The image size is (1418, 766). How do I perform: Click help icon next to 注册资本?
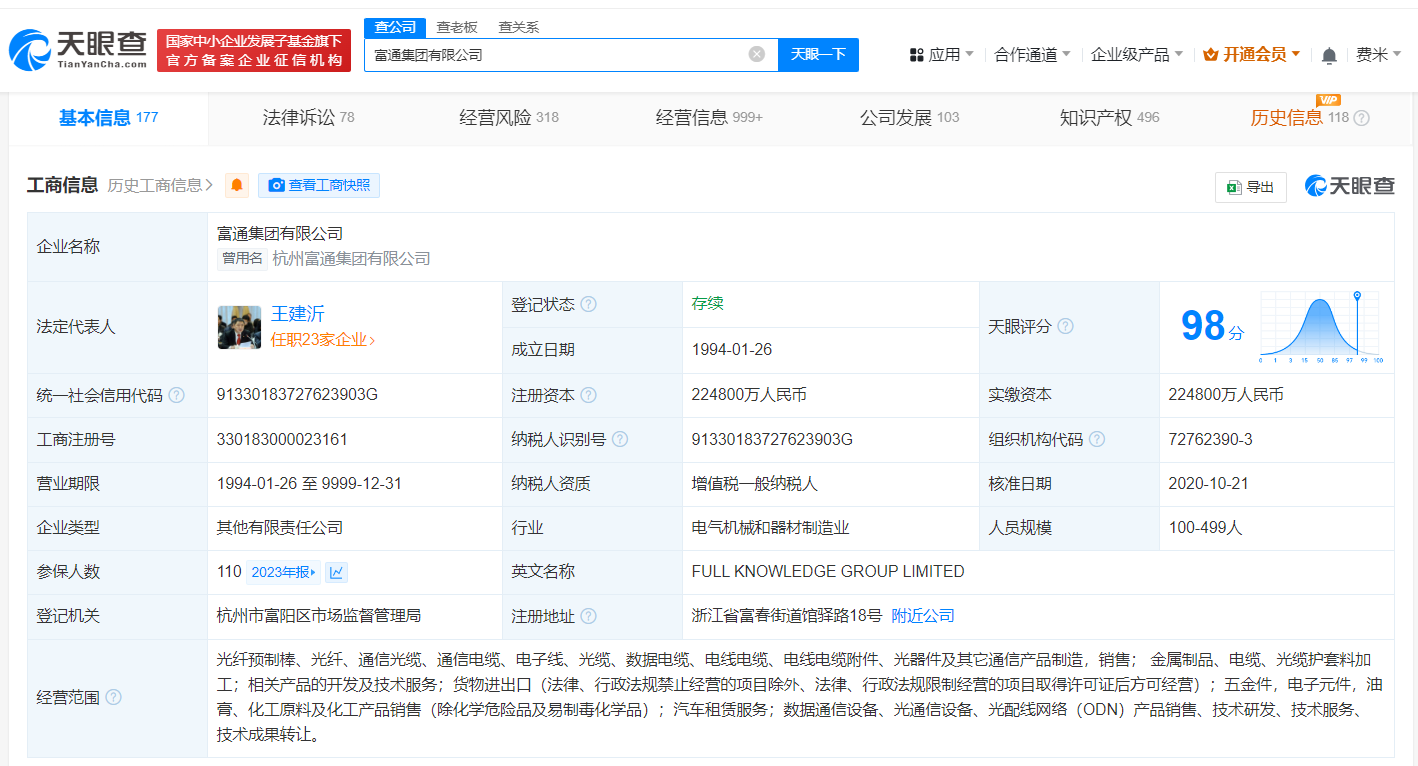coord(590,394)
